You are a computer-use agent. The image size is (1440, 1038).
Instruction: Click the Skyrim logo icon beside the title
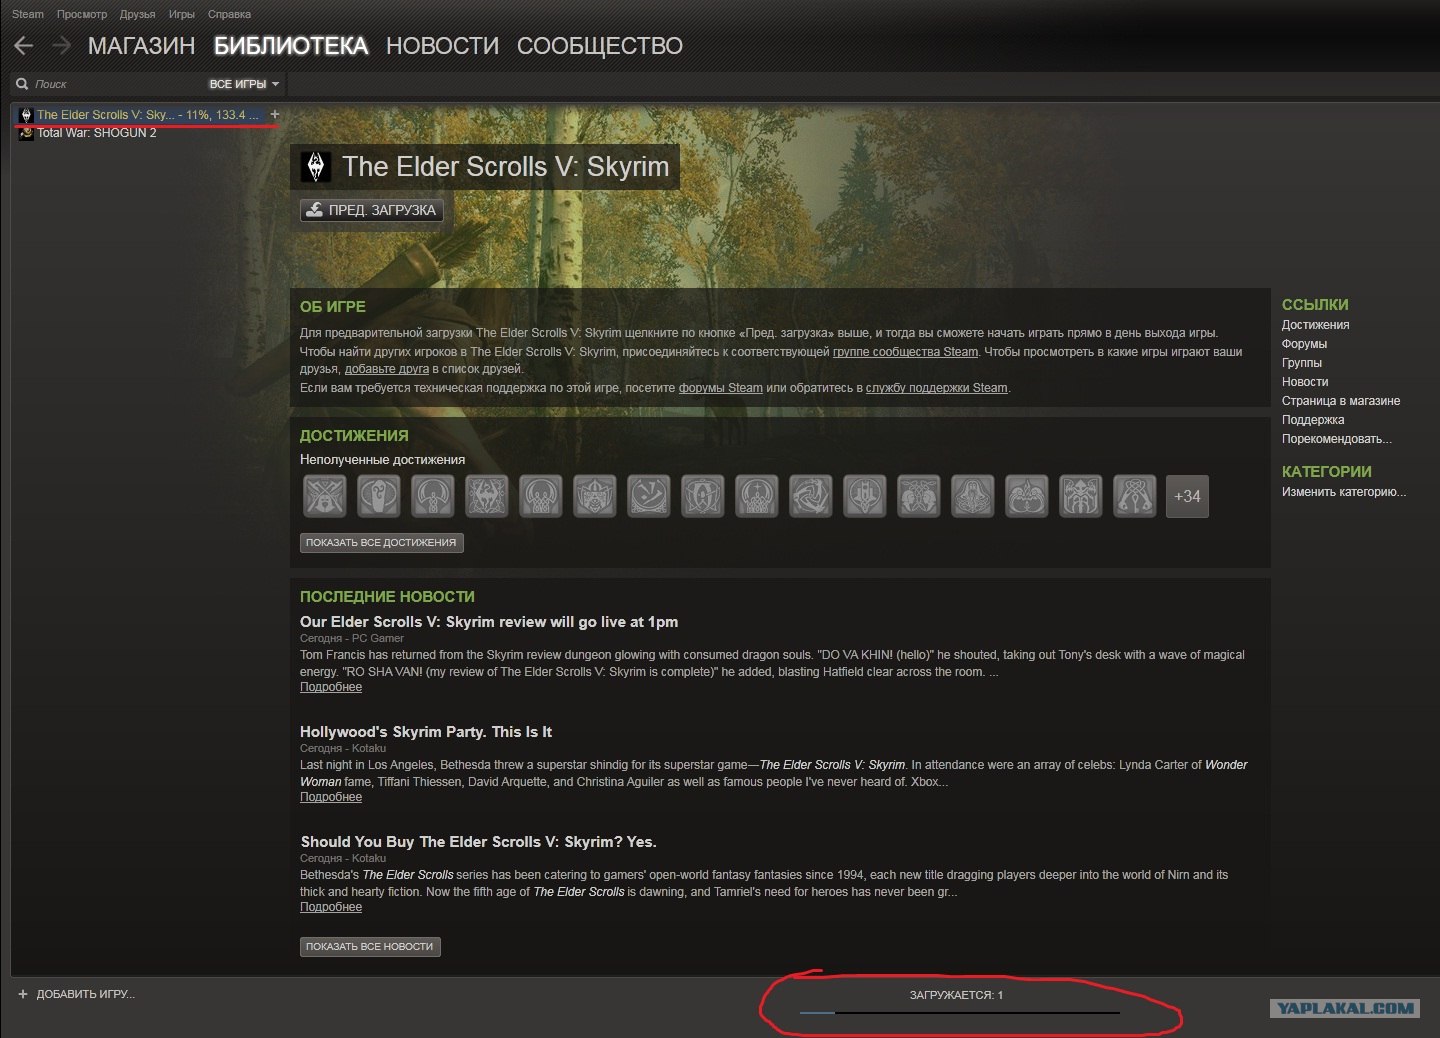(316, 167)
